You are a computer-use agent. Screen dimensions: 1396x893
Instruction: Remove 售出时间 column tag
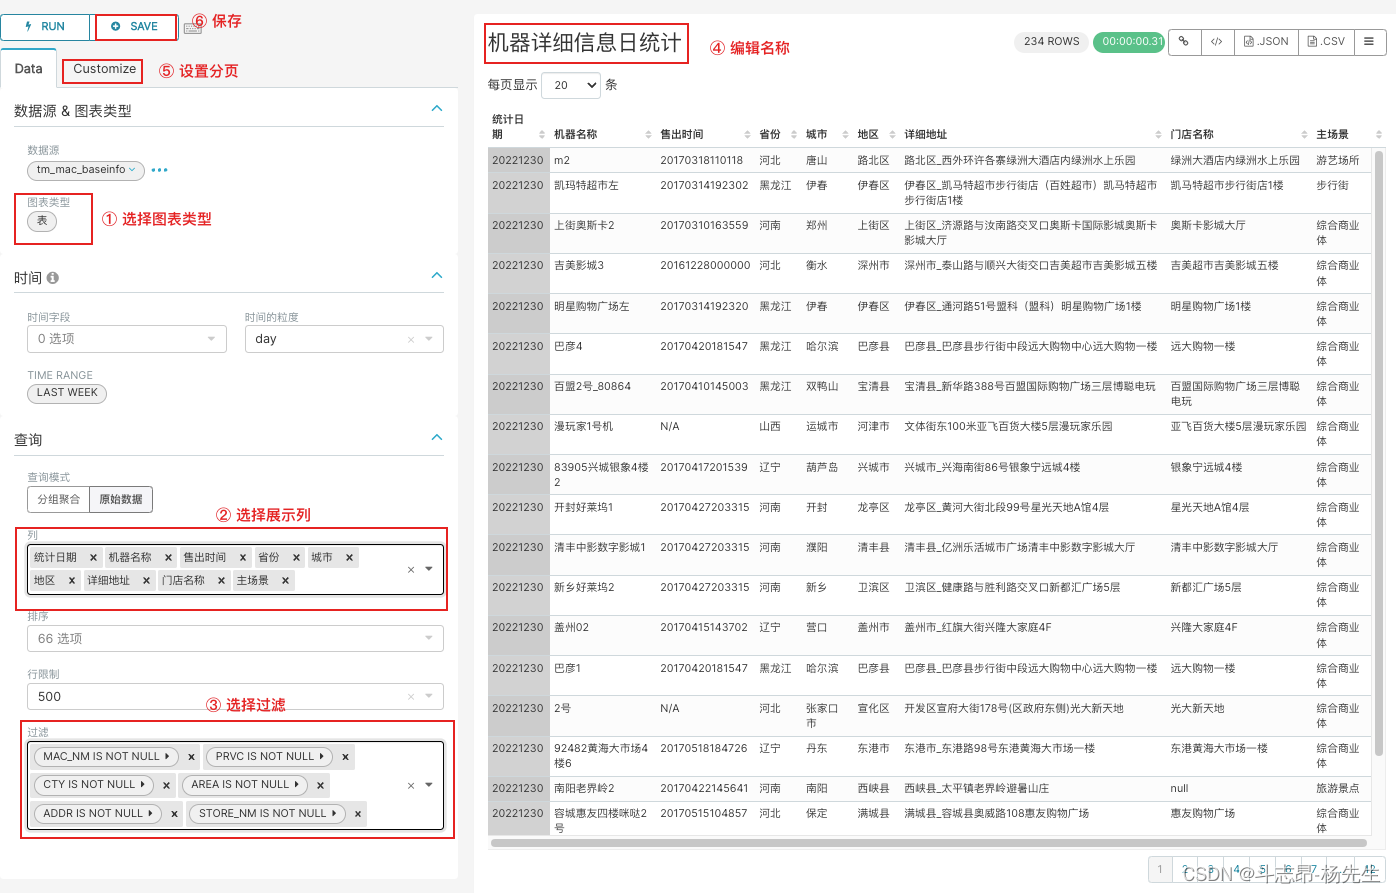[242, 558]
